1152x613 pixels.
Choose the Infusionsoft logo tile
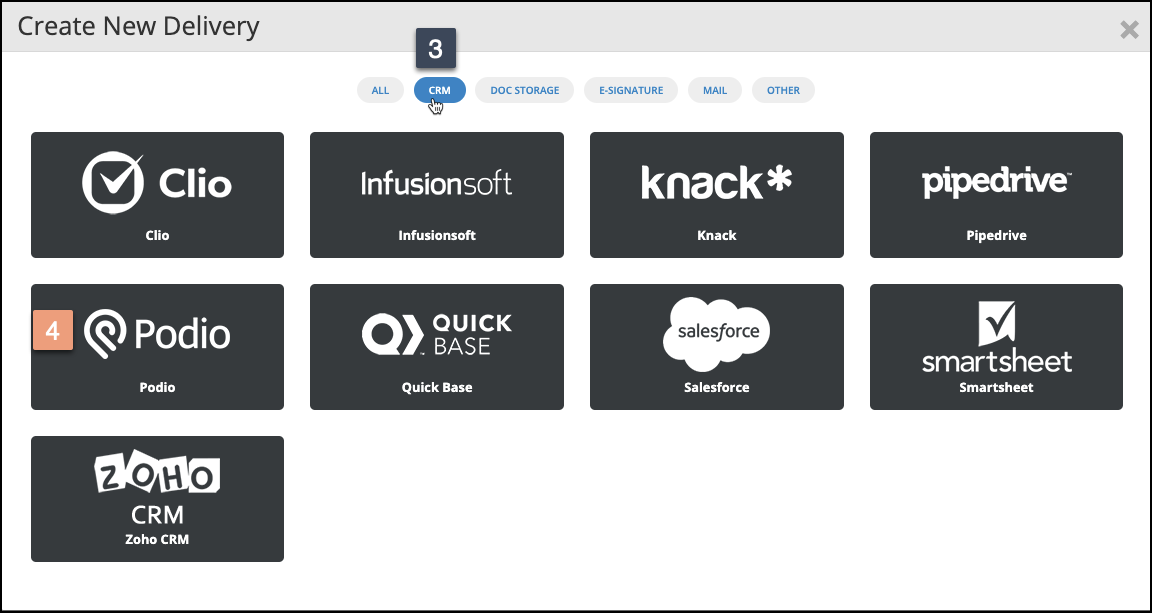[x=436, y=183]
